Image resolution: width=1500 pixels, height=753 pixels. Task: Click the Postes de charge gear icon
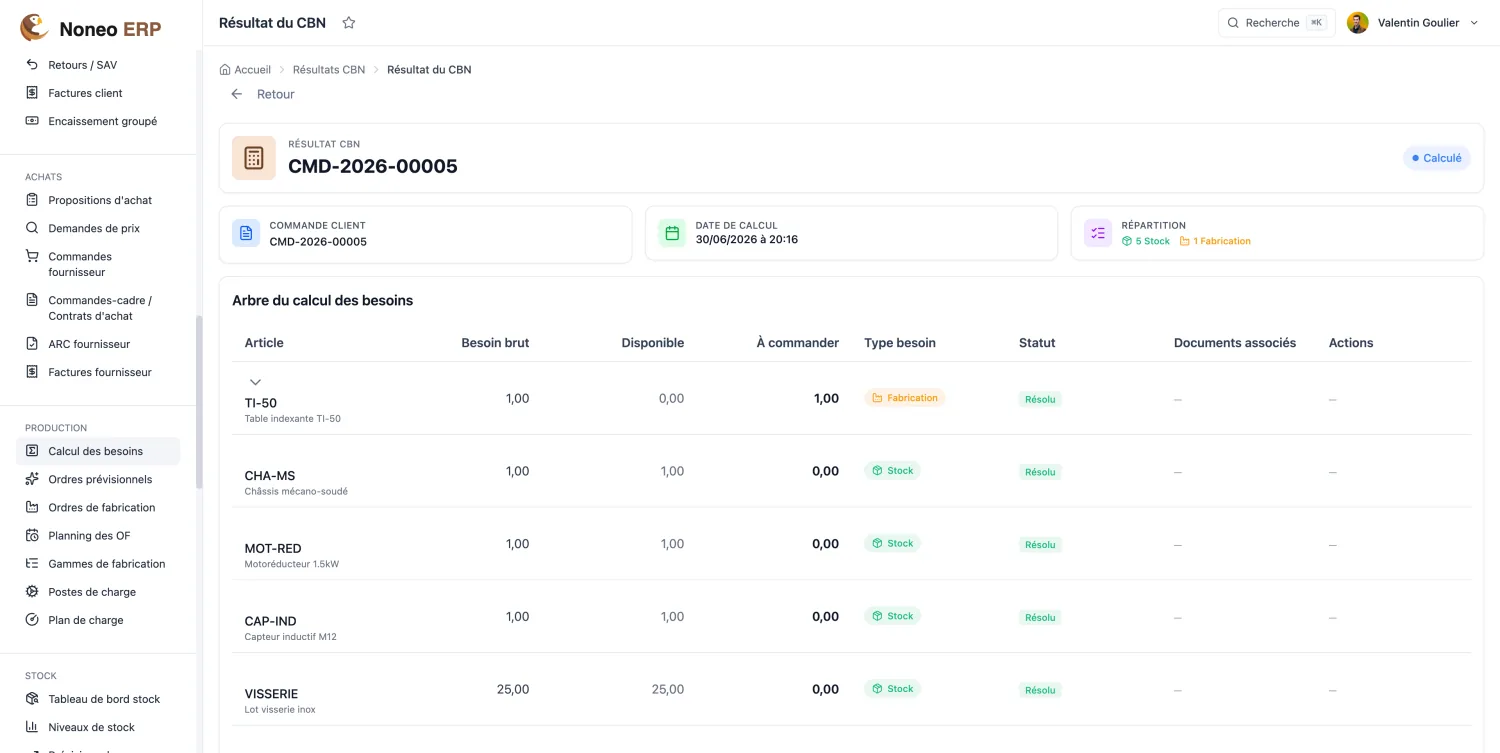pos(32,591)
